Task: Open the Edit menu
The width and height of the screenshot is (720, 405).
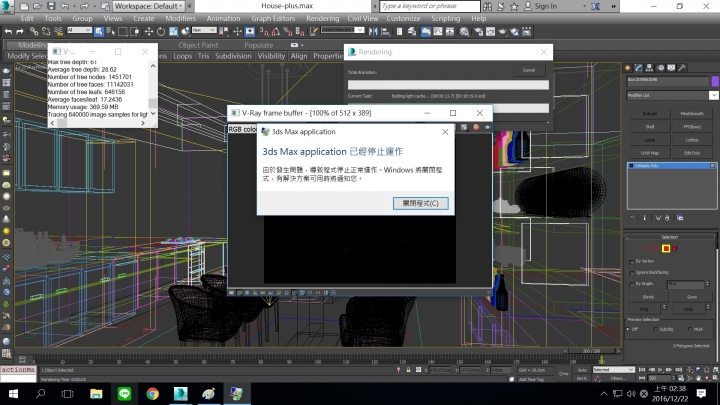Action: point(27,18)
